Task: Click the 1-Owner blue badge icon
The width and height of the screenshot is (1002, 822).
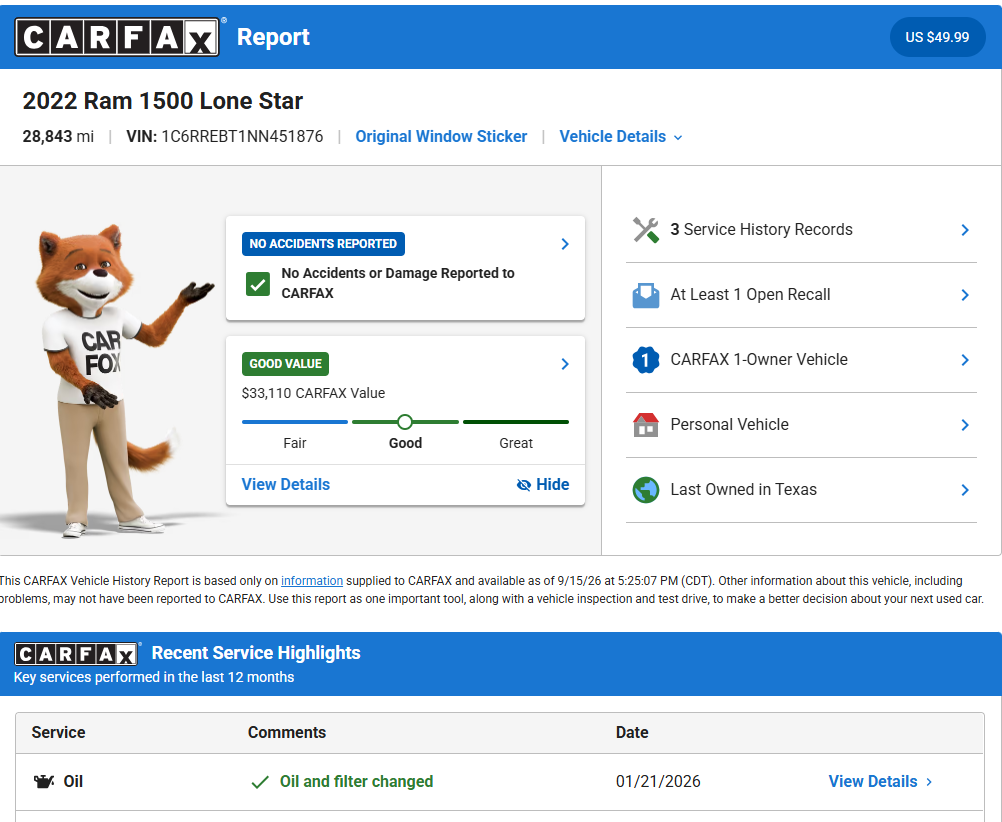Action: click(x=645, y=360)
